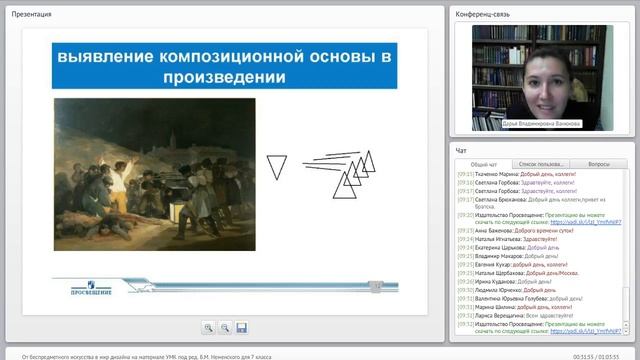The height and width of the screenshot is (360, 640).
Task: Click the Презентация panel title
Action: [31, 14]
